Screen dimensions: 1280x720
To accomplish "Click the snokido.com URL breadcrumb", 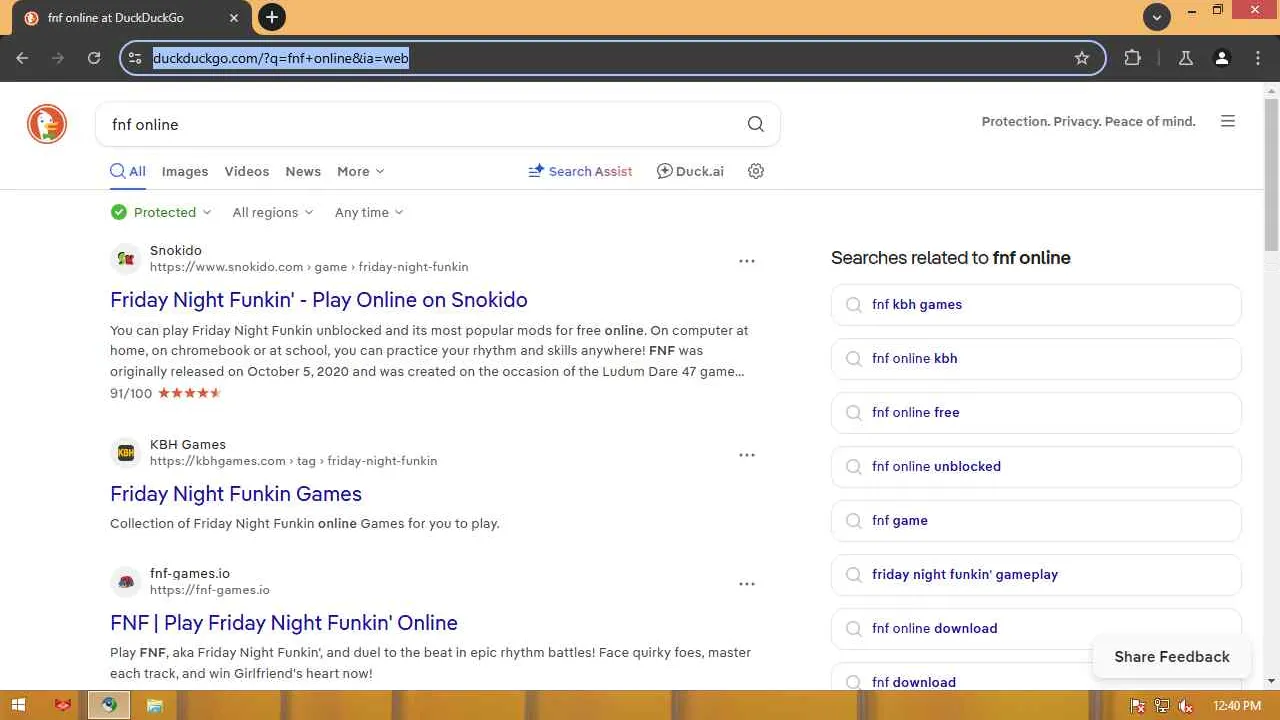I will pos(309,267).
